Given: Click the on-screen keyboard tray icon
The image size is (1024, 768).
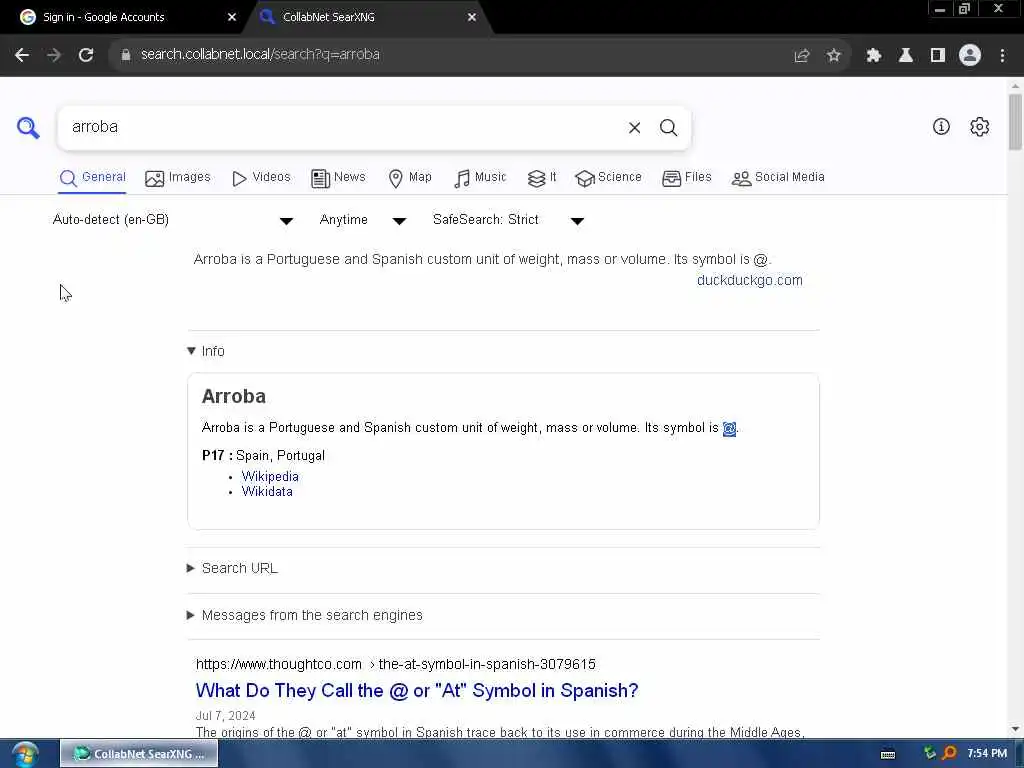Looking at the screenshot, I should [x=888, y=754].
